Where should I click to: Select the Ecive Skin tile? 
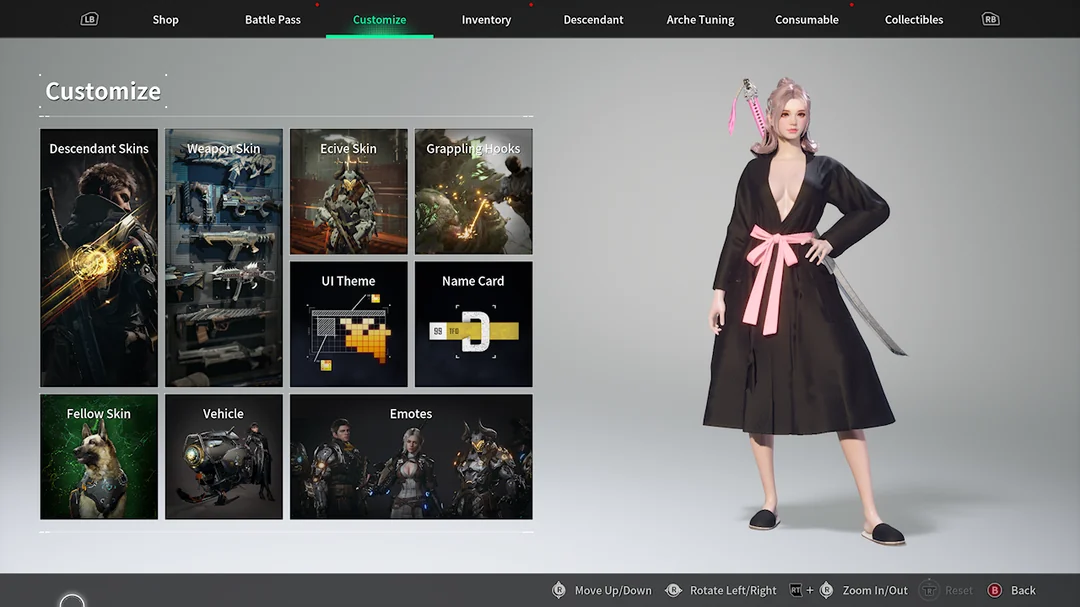click(x=349, y=192)
